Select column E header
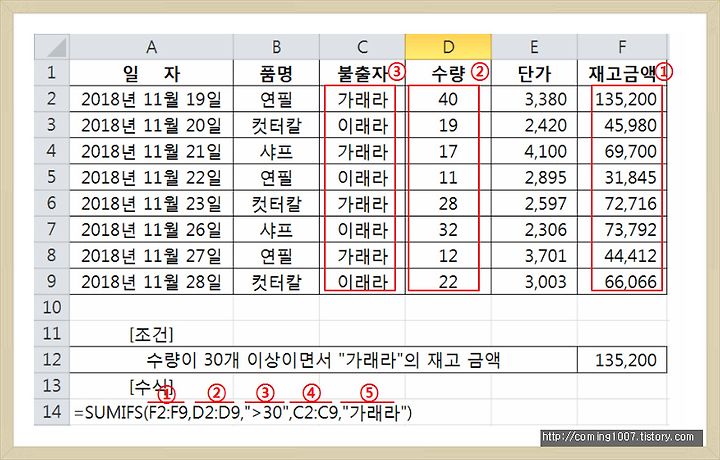The width and height of the screenshot is (720, 460). click(534, 47)
